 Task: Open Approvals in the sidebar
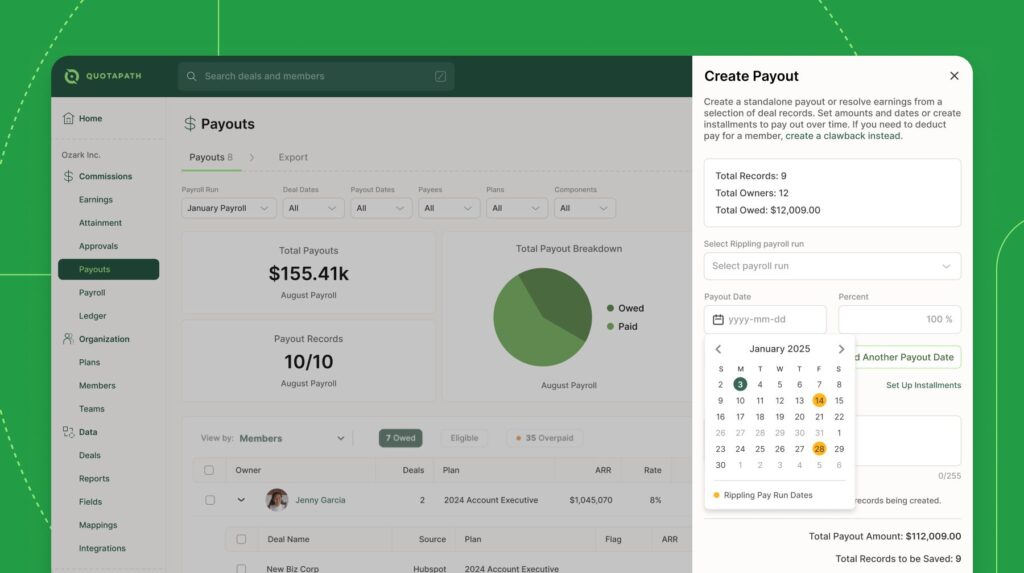point(98,246)
